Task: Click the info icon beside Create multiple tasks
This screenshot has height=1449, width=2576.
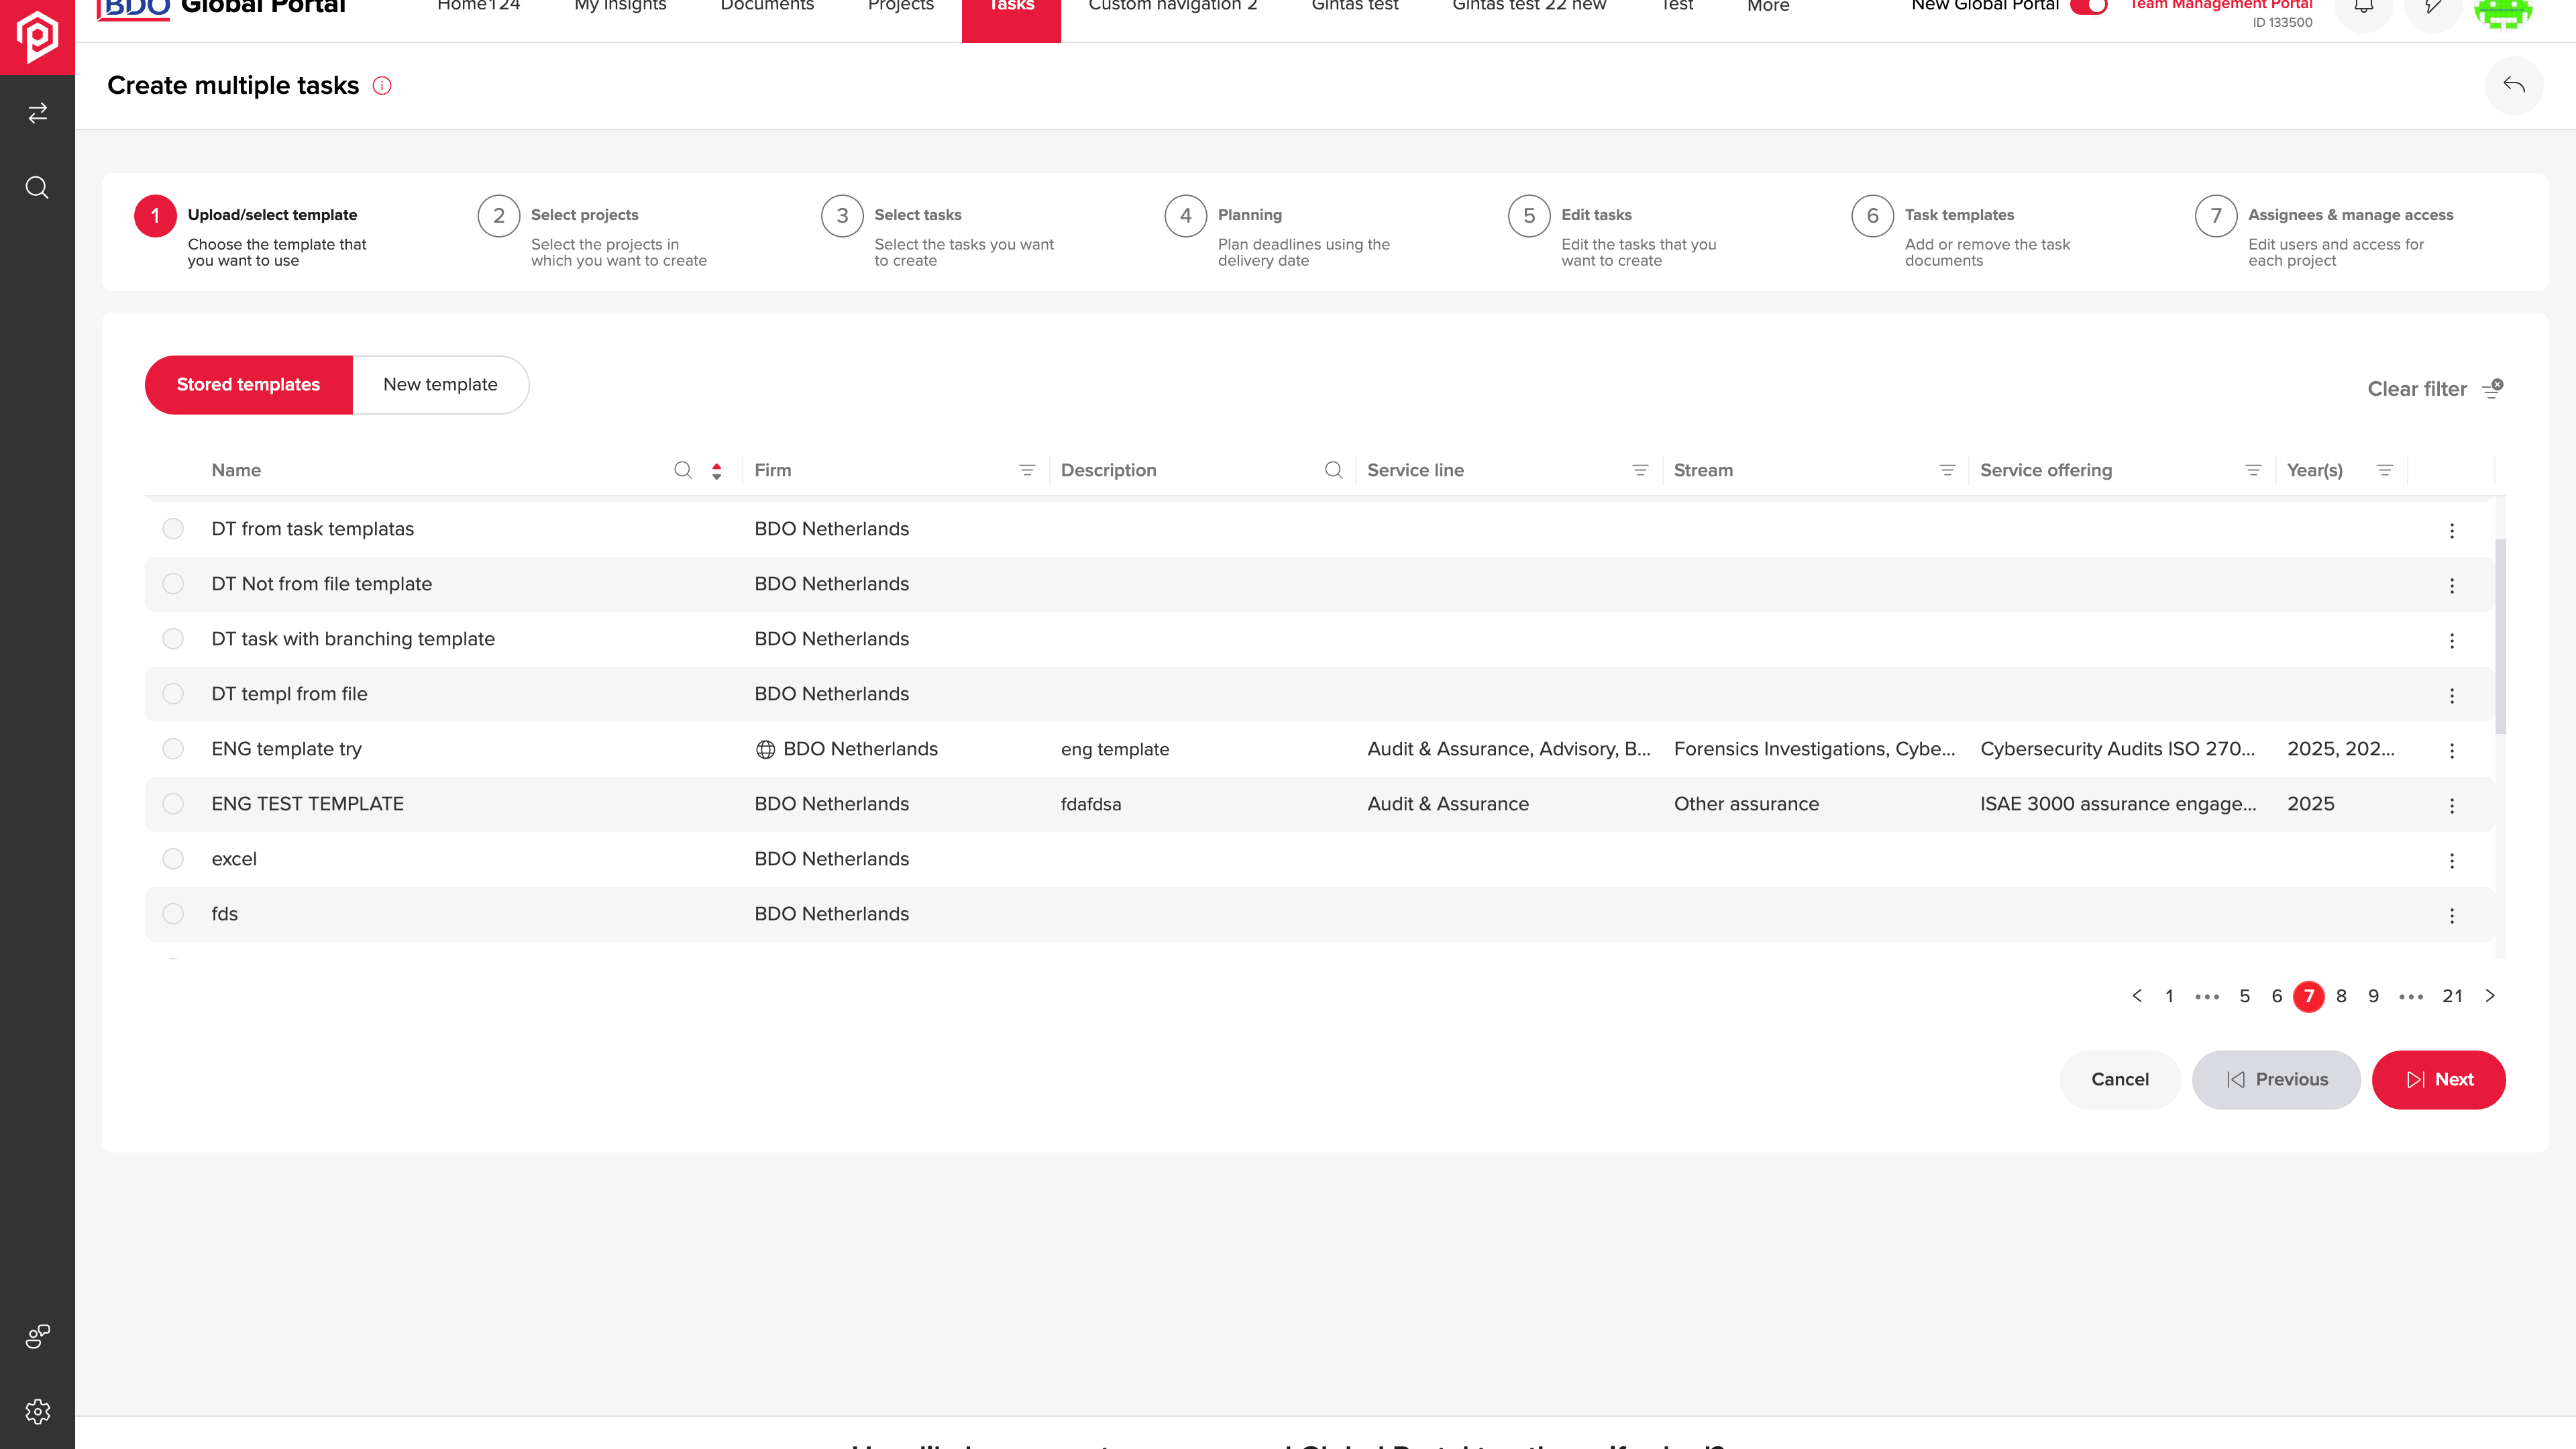Action: [382, 86]
